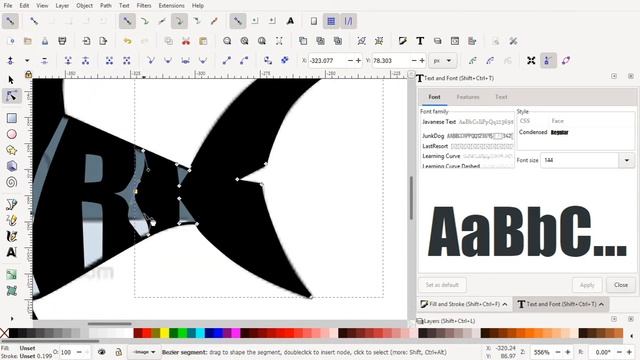Toggle snap to grids button
Screen dimensions: 640x360
[x=331, y=21]
